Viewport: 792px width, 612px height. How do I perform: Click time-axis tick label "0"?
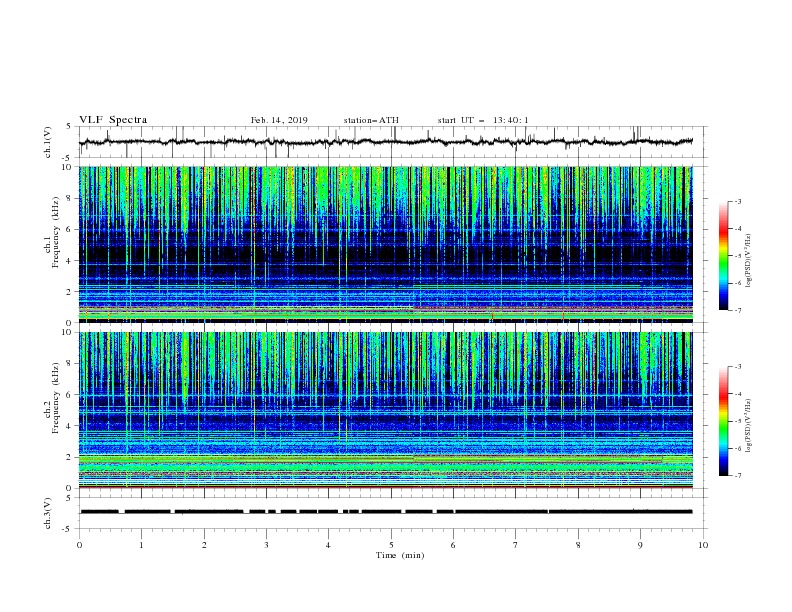pyautogui.click(x=79, y=545)
